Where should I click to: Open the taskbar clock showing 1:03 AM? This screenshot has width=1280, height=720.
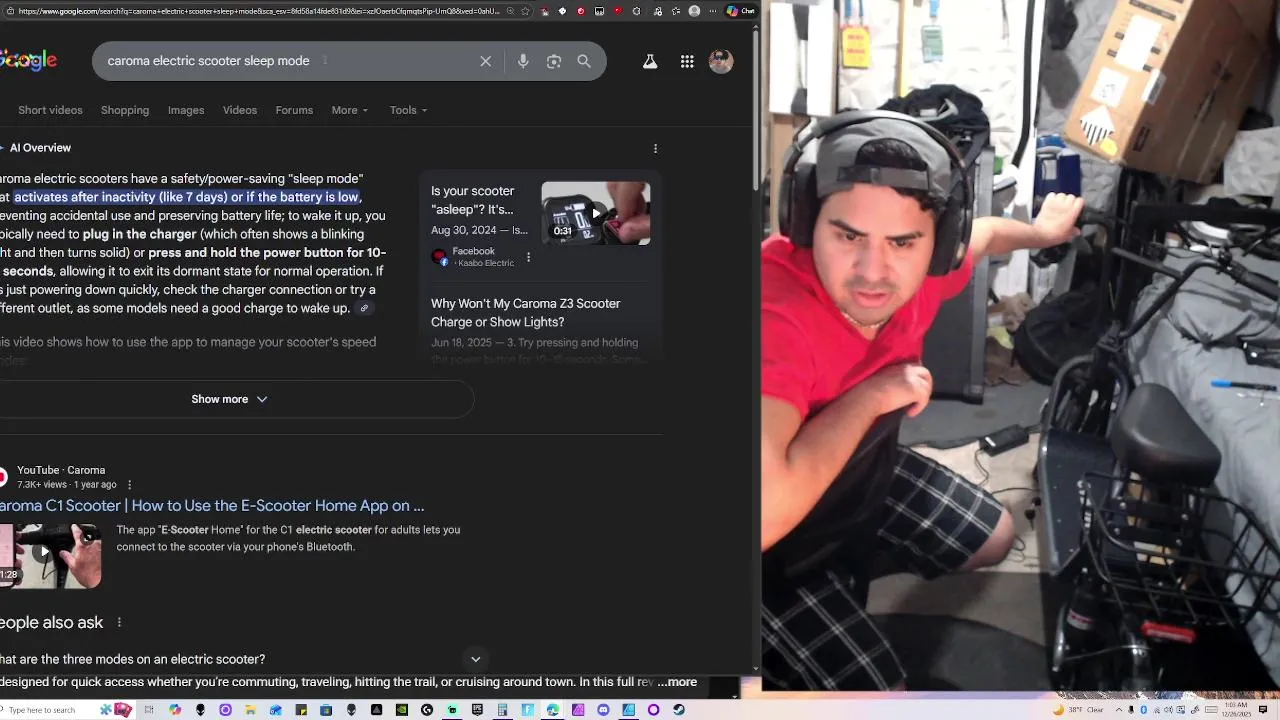click(x=1236, y=710)
